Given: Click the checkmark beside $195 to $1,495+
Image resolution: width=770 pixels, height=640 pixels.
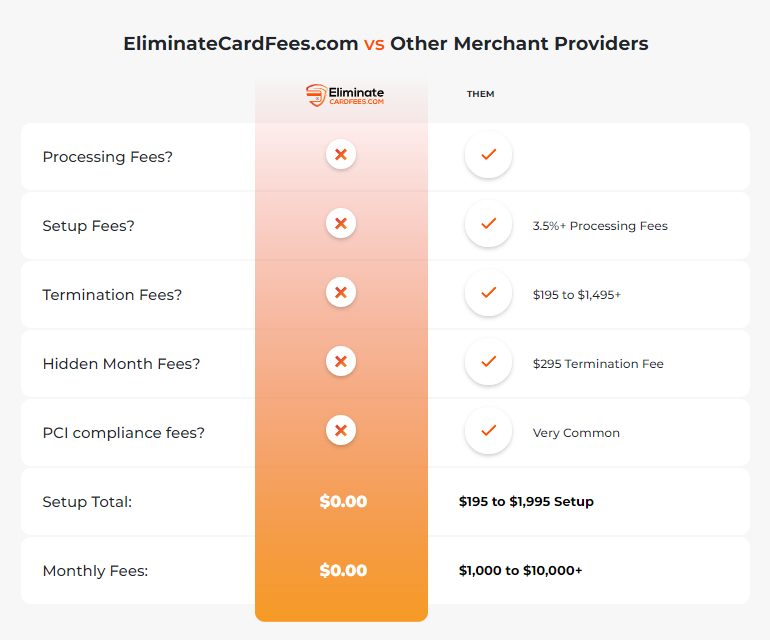Looking at the screenshot, I should click(x=489, y=293).
